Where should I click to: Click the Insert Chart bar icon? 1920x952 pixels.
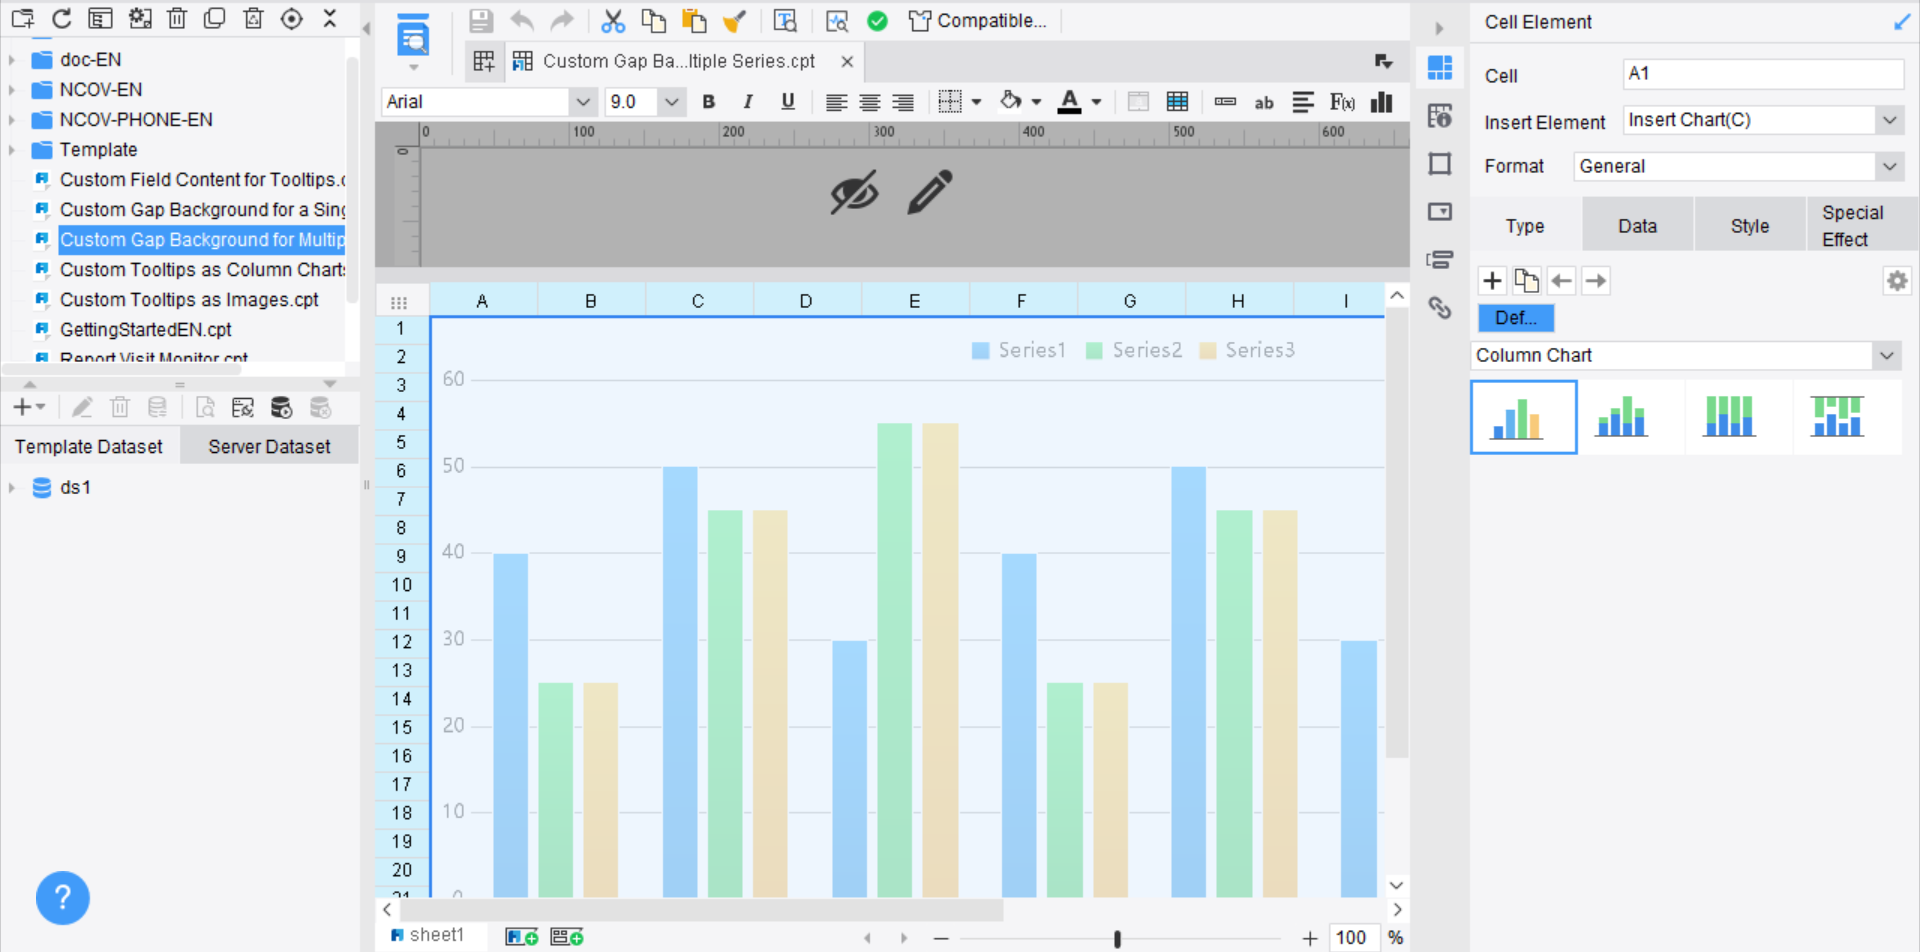(1382, 102)
